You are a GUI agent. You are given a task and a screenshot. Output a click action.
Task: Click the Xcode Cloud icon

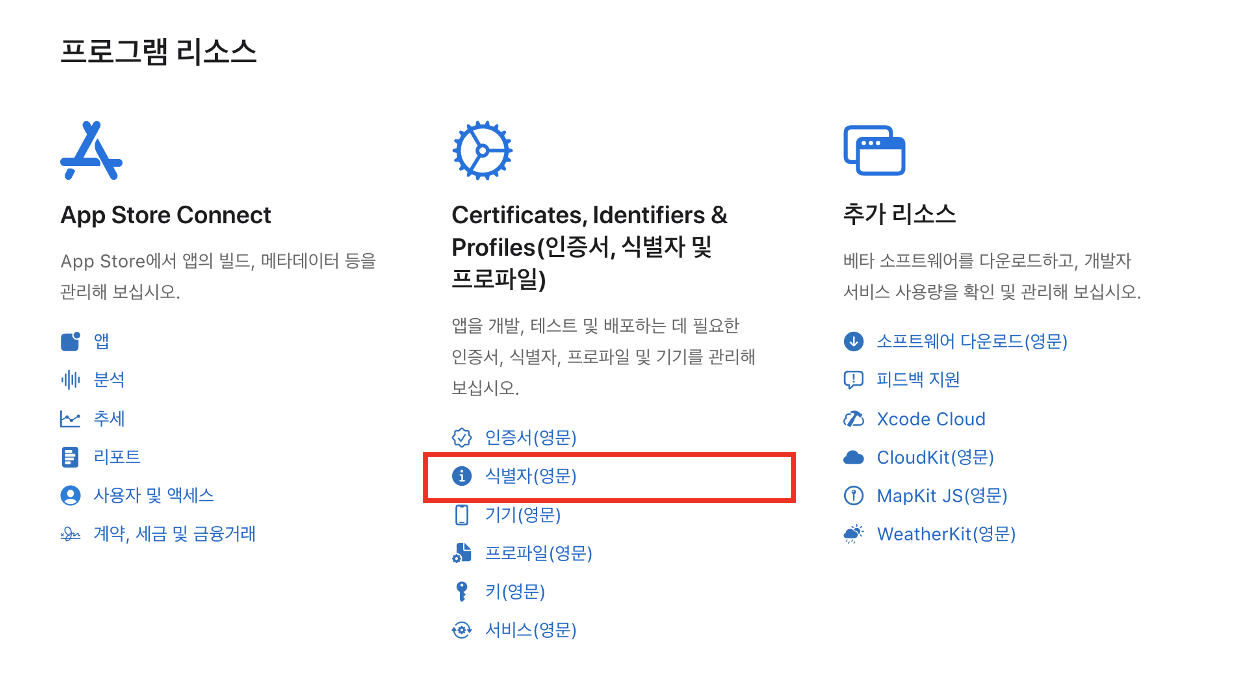coord(853,419)
